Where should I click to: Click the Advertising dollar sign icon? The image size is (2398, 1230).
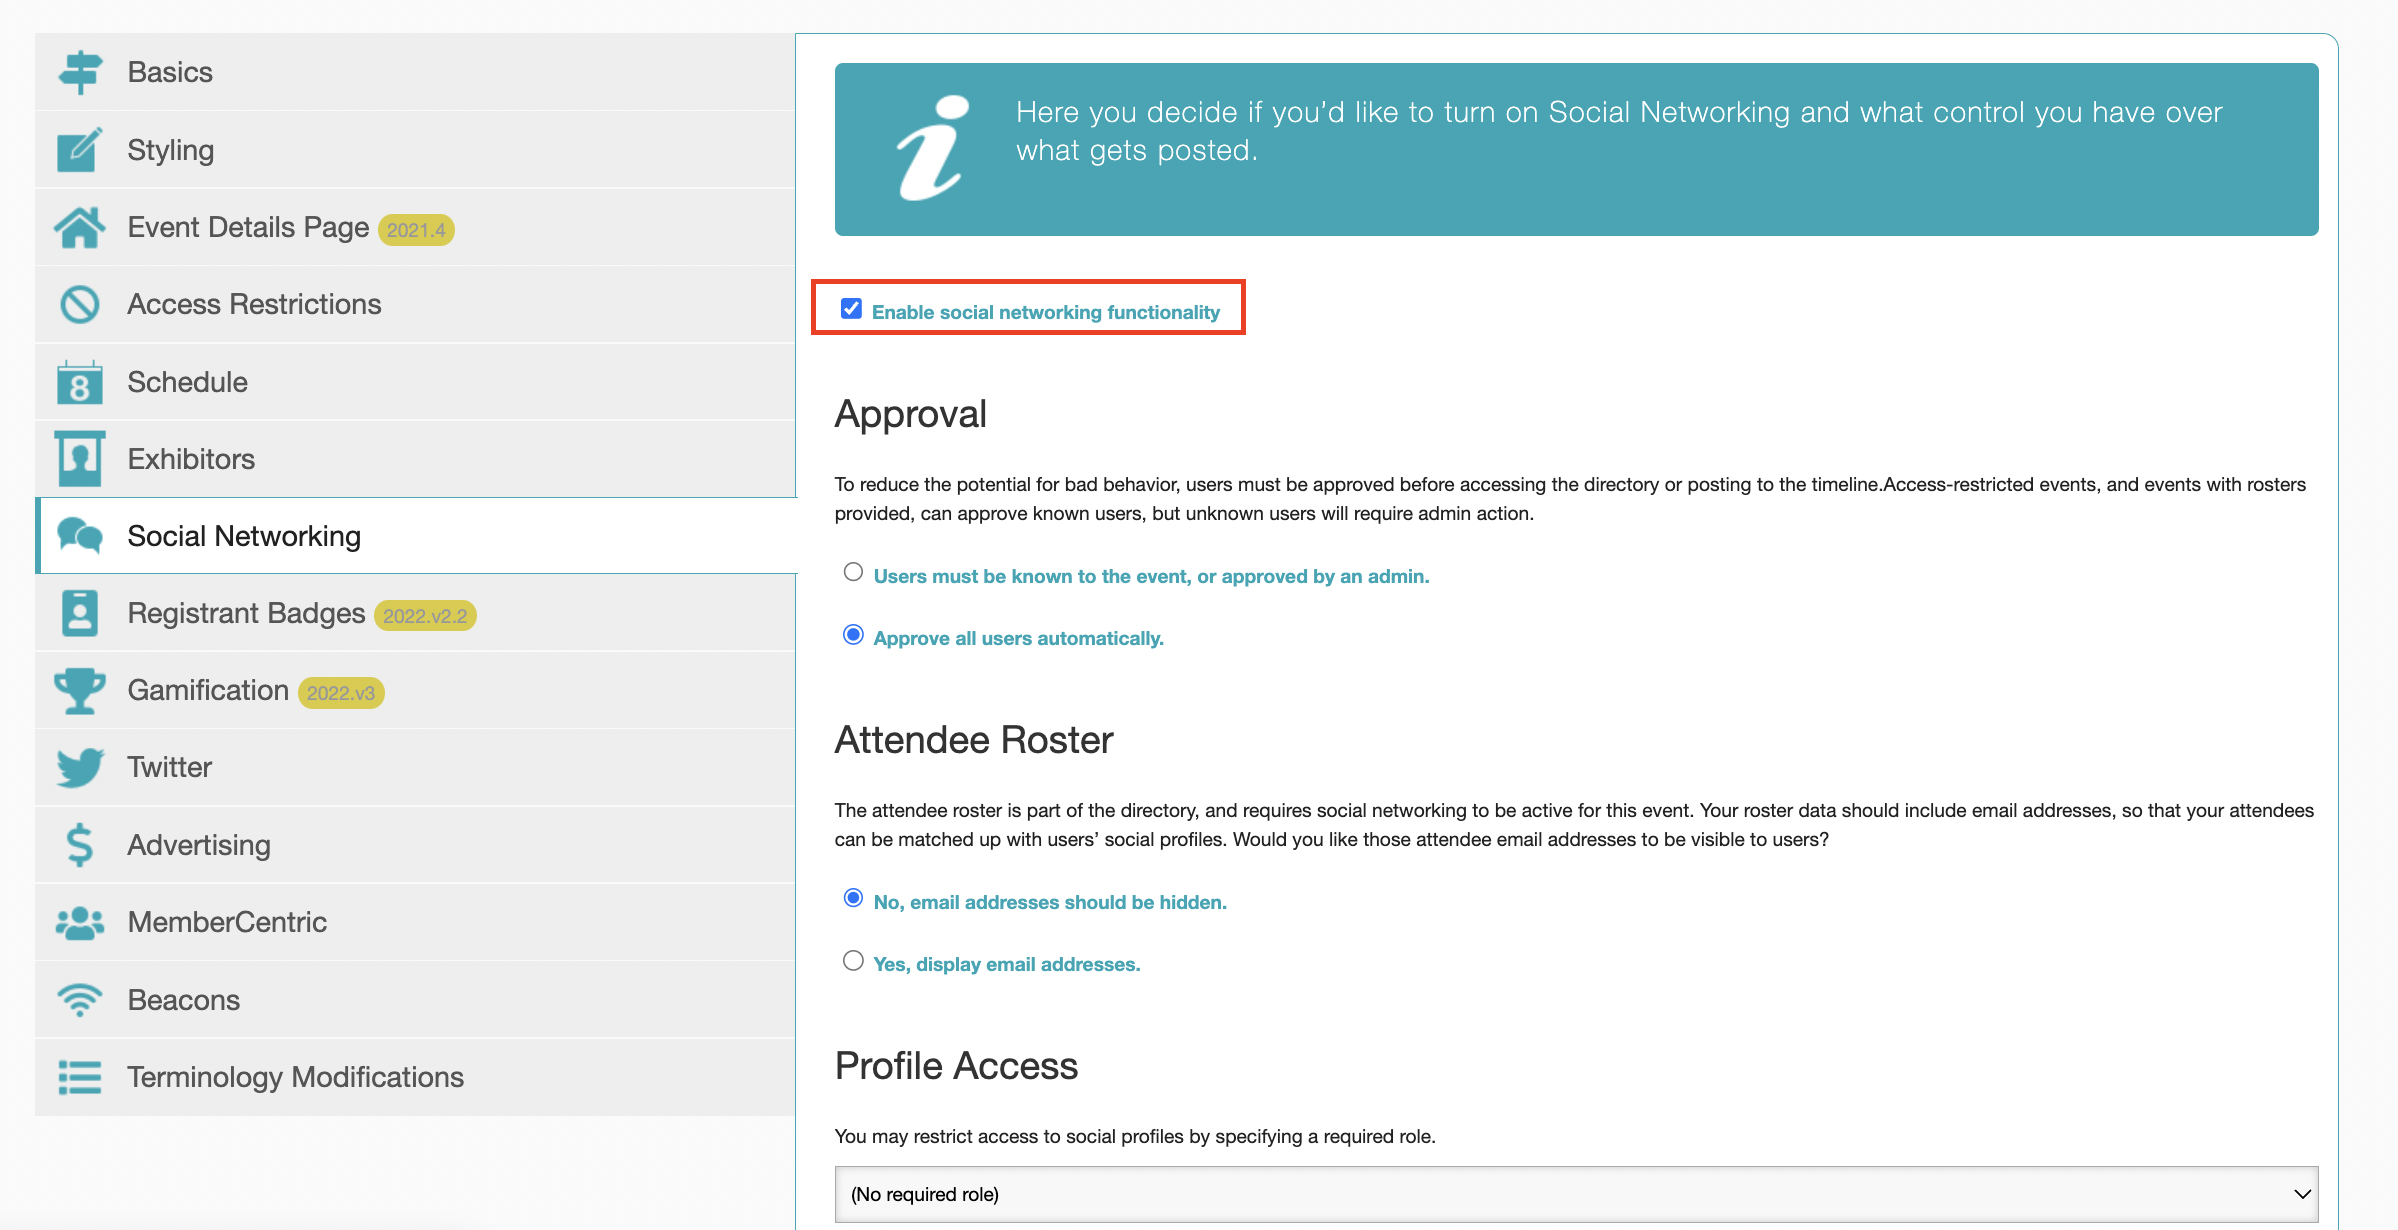[x=80, y=845]
